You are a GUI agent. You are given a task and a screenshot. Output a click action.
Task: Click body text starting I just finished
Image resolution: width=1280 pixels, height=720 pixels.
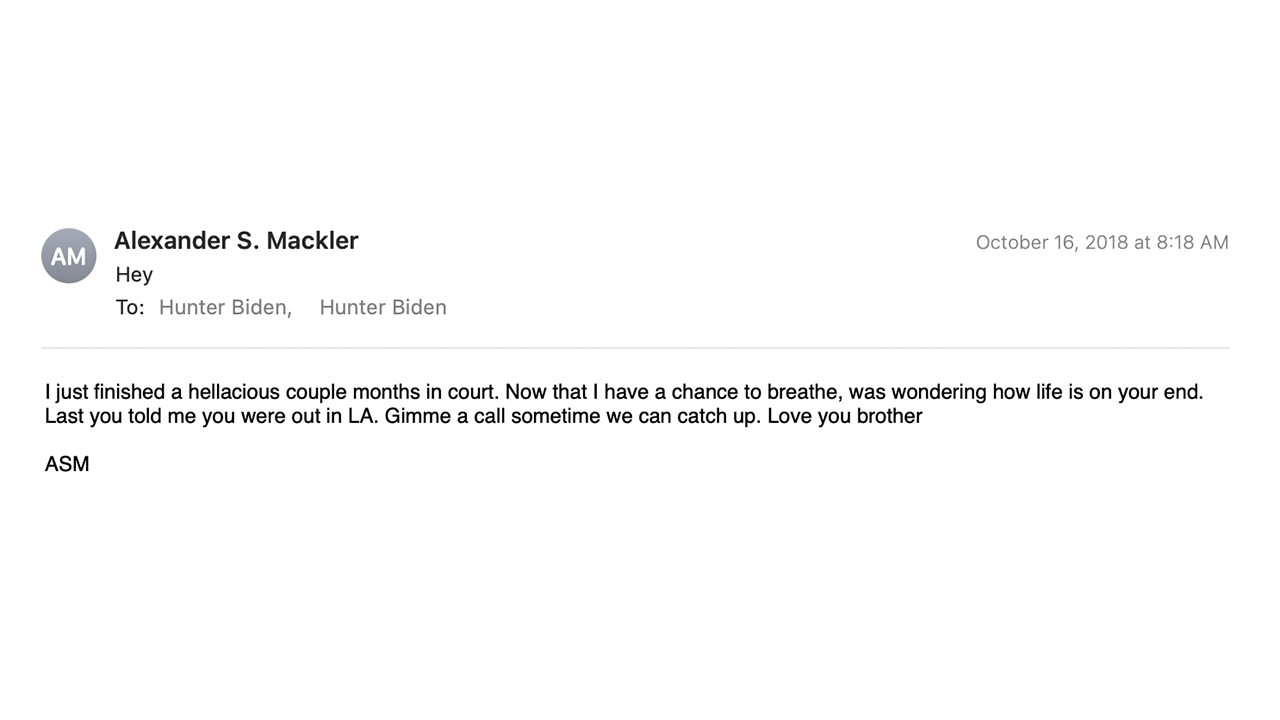coord(624,392)
